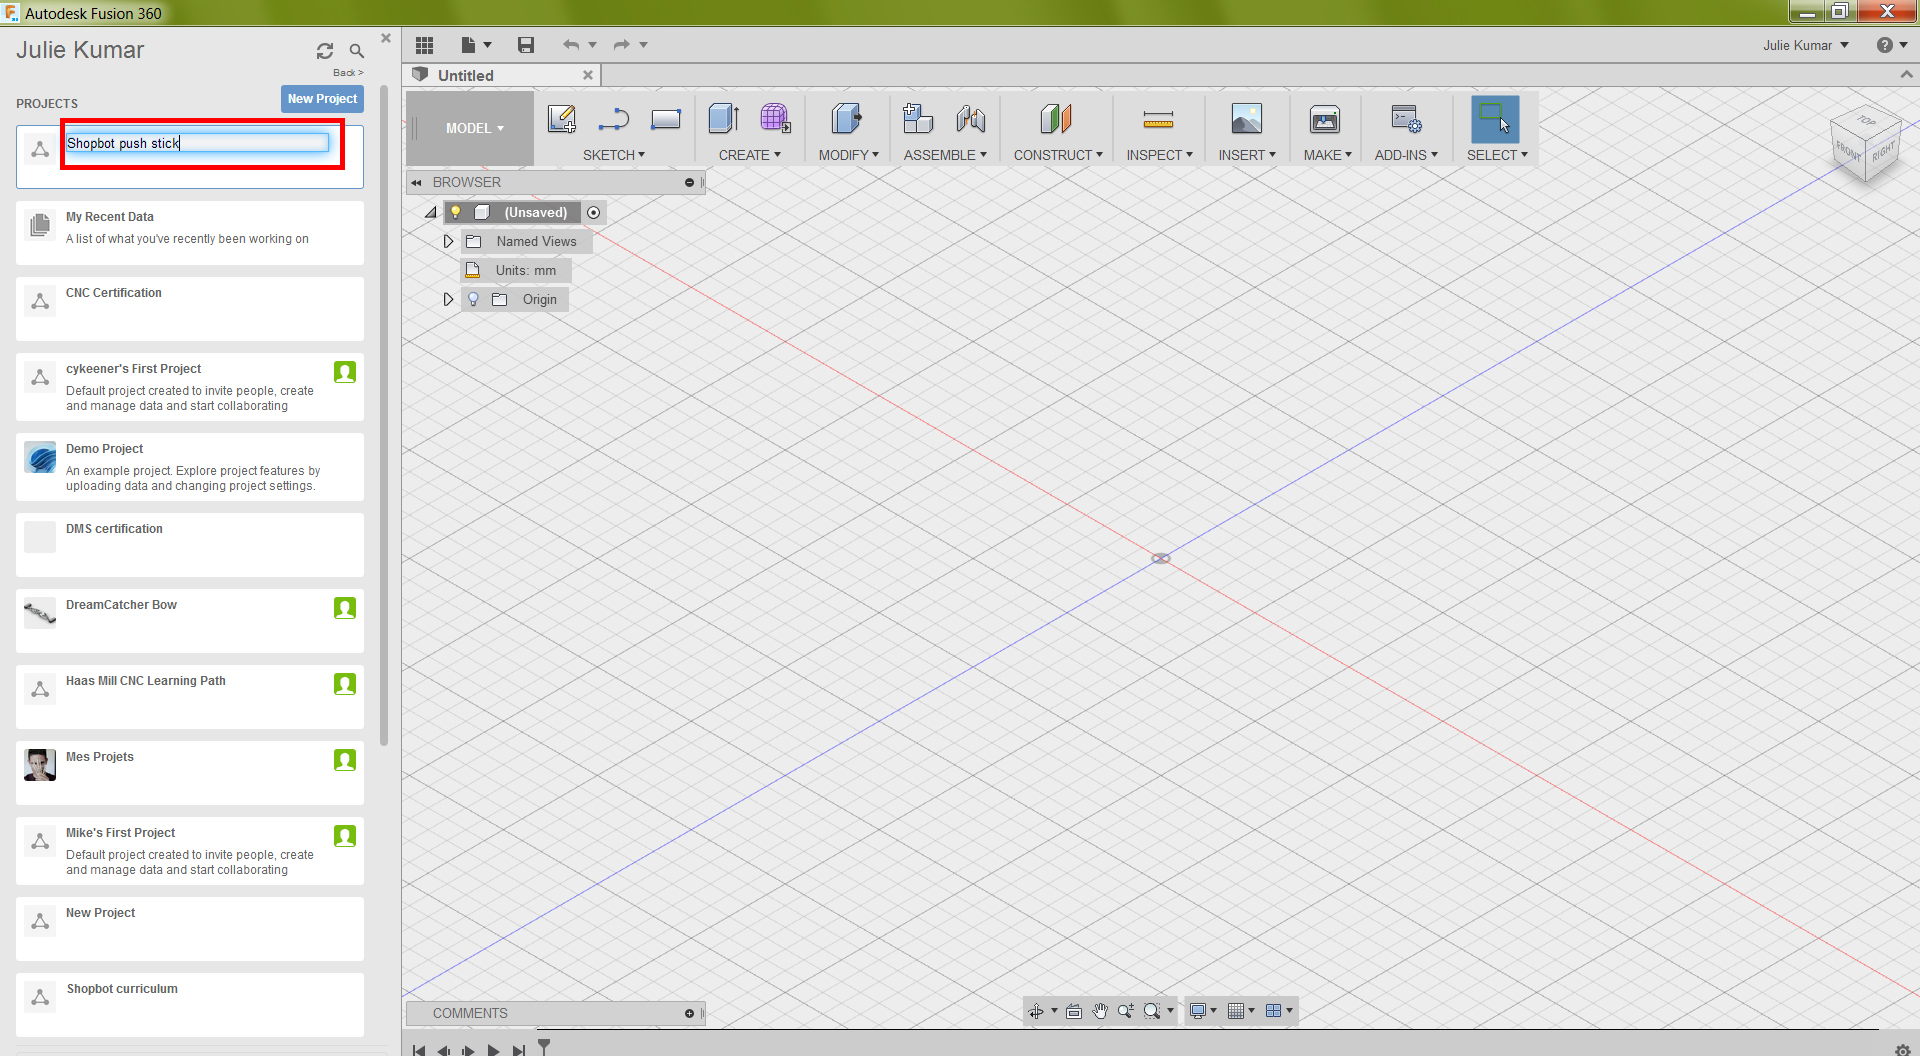Select the Create Form tool
Image resolution: width=1920 pixels, height=1056 pixels.
click(x=775, y=119)
